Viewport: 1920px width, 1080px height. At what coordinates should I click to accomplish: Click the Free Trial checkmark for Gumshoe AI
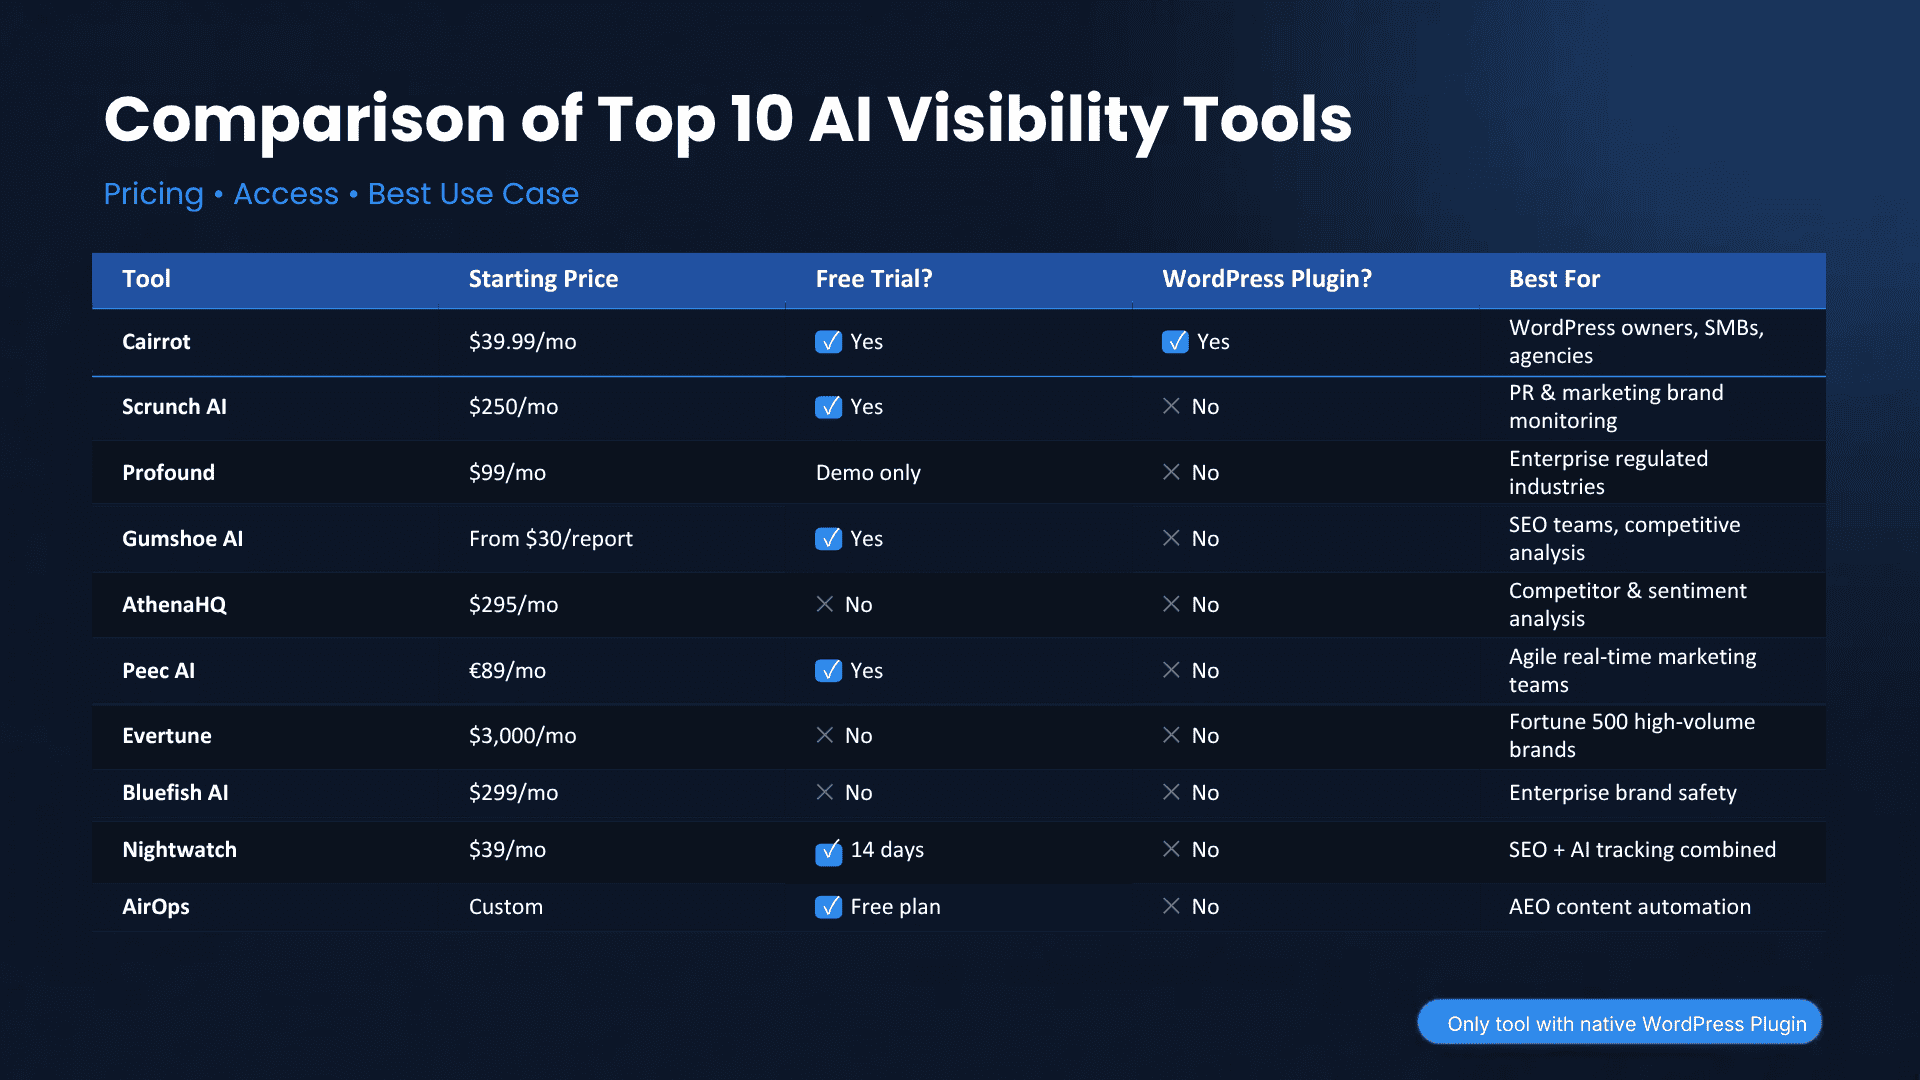(828, 539)
